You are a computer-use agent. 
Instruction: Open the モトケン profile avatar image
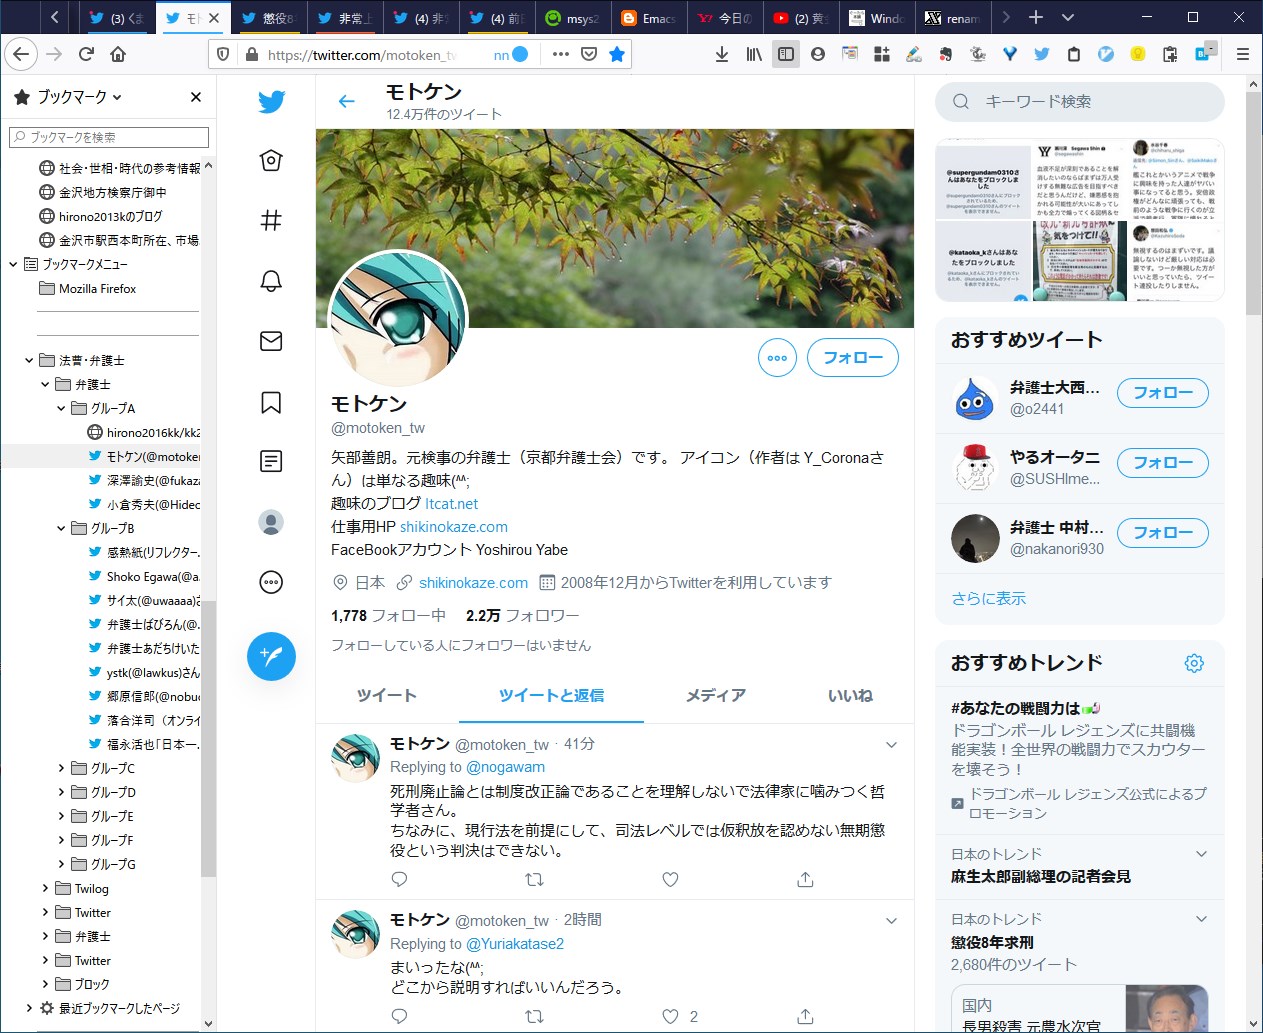(398, 317)
